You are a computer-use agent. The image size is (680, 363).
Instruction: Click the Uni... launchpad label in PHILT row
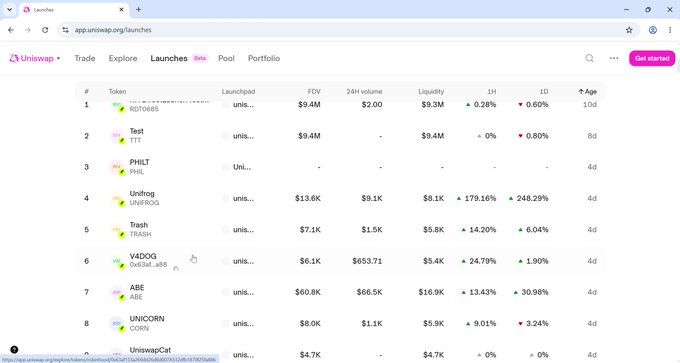(242, 167)
